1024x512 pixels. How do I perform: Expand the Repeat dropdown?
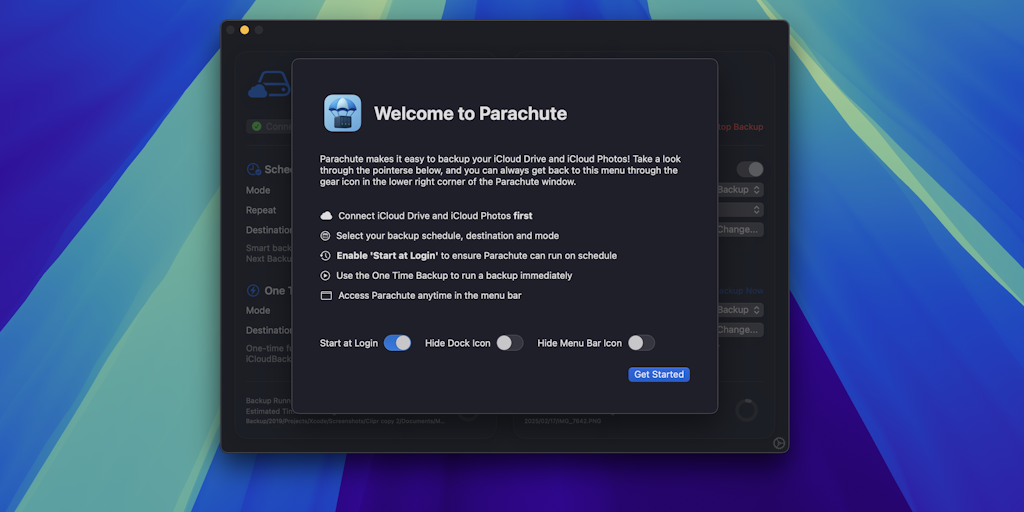pos(741,210)
